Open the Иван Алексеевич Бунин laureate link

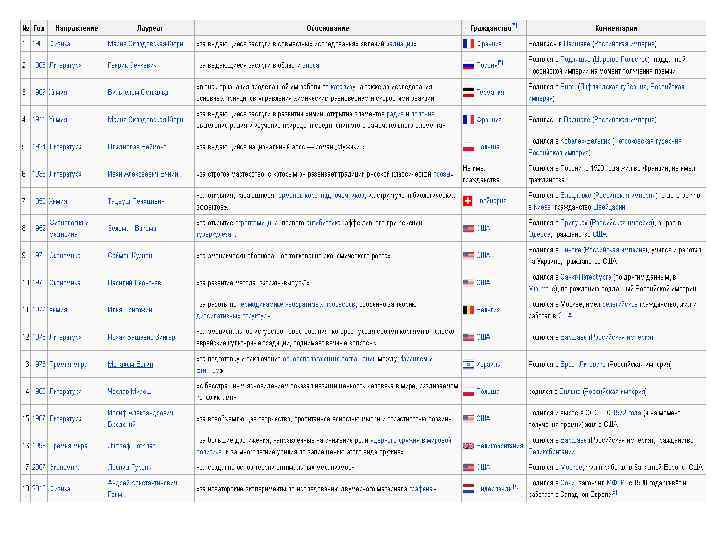[x=143, y=174]
